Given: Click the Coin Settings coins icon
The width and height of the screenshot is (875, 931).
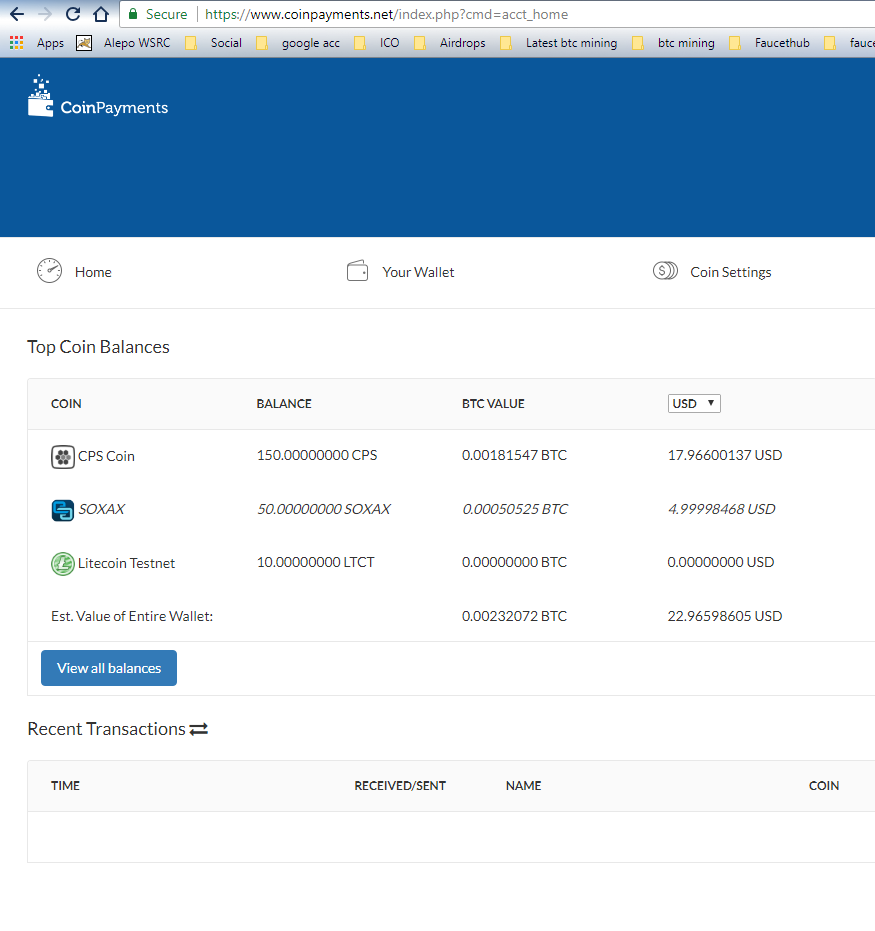Looking at the screenshot, I should pyautogui.click(x=665, y=271).
